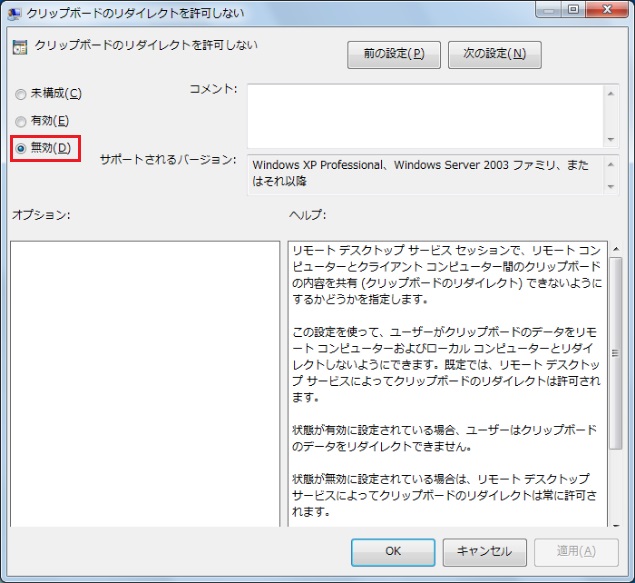
Task: Click the 適用(A) button
Action: (576, 552)
